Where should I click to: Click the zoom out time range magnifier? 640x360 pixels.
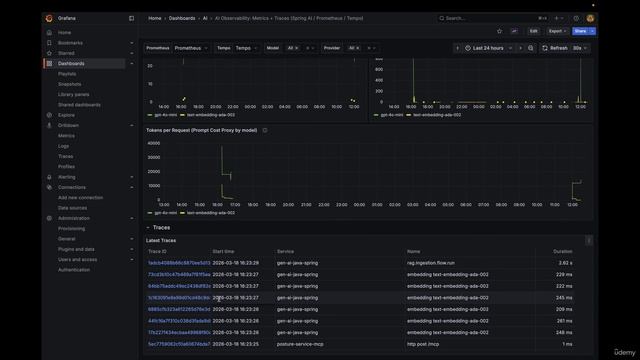(531, 48)
